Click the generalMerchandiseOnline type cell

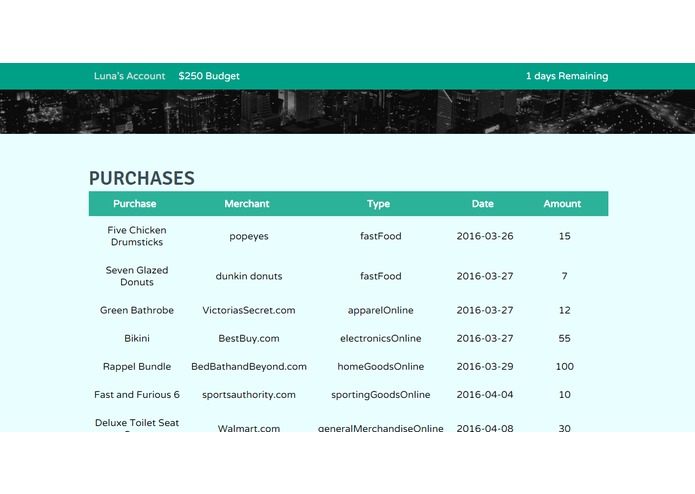point(380,428)
